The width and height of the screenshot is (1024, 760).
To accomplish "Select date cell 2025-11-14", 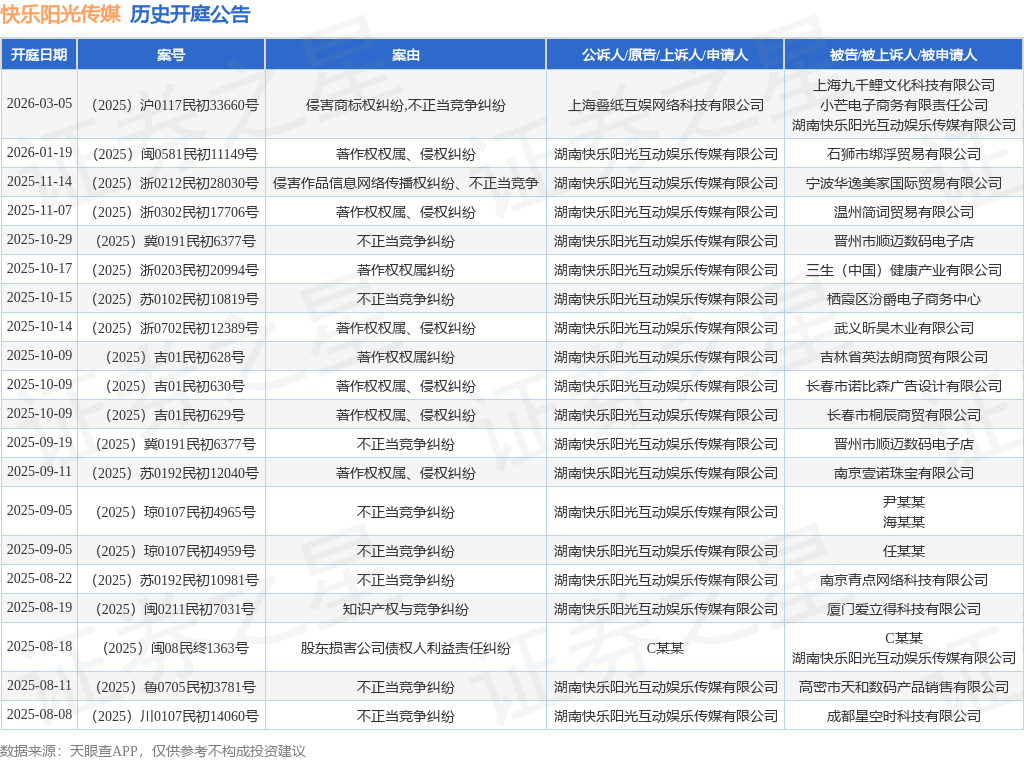I will tap(39, 182).
